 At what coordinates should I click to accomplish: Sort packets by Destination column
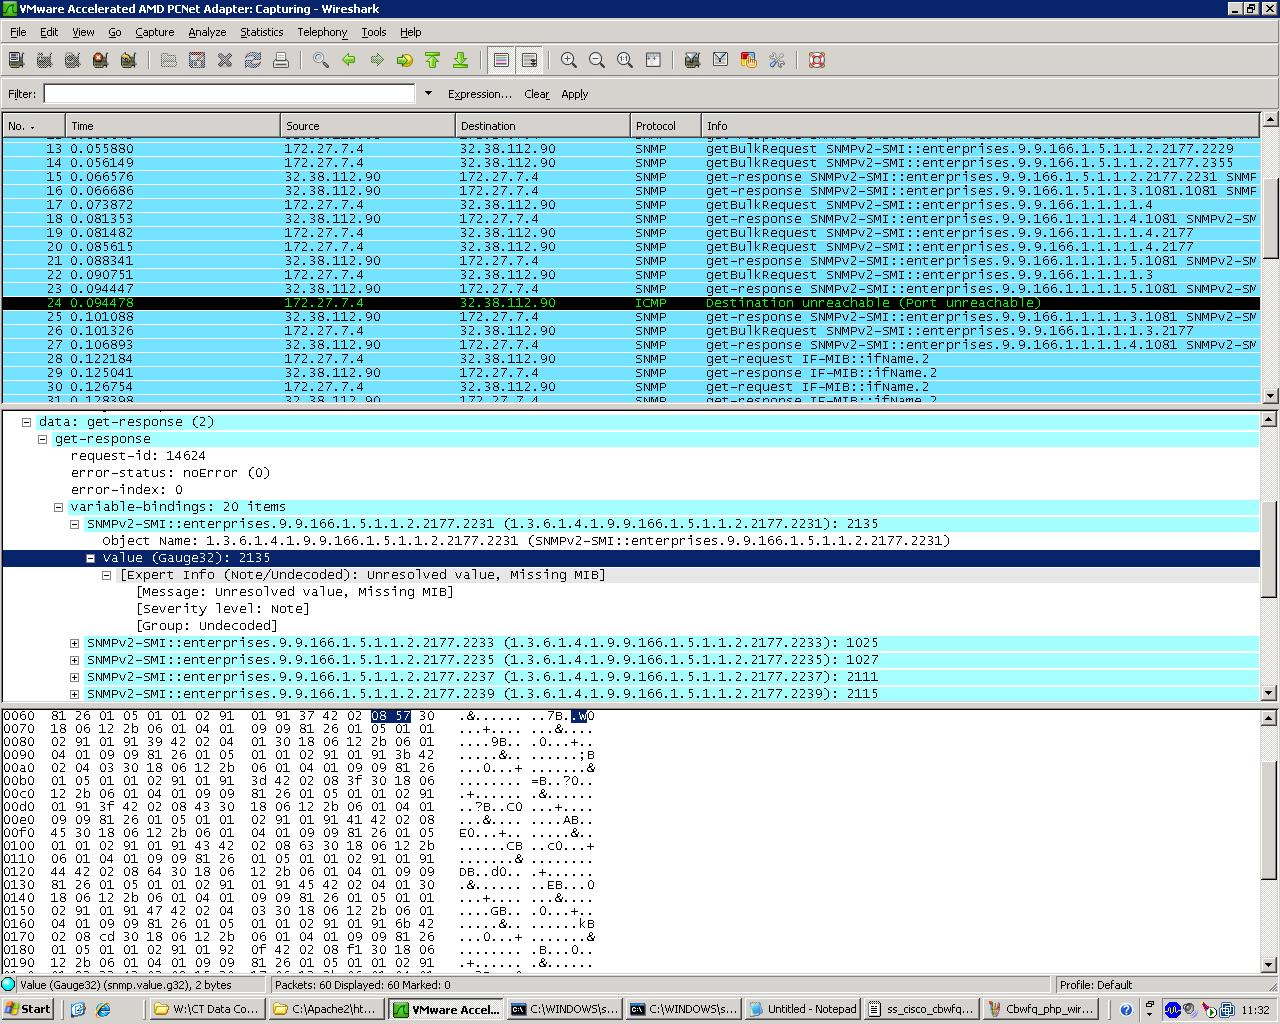542,126
